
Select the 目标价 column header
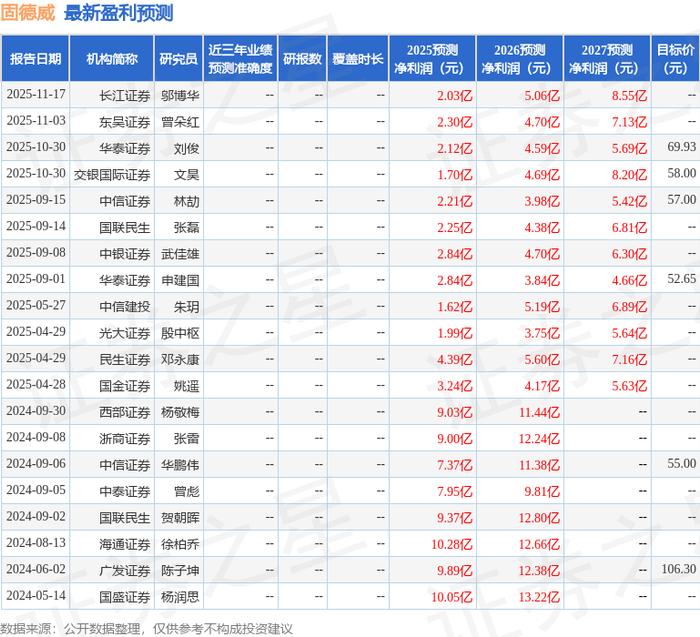pos(675,59)
